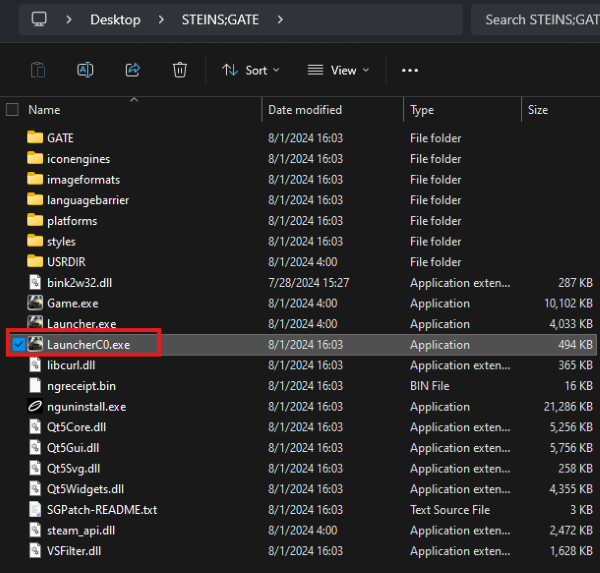This screenshot has height=573, width=600.
Task: Select the file name Game.exe
Action: click(x=73, y=304)
